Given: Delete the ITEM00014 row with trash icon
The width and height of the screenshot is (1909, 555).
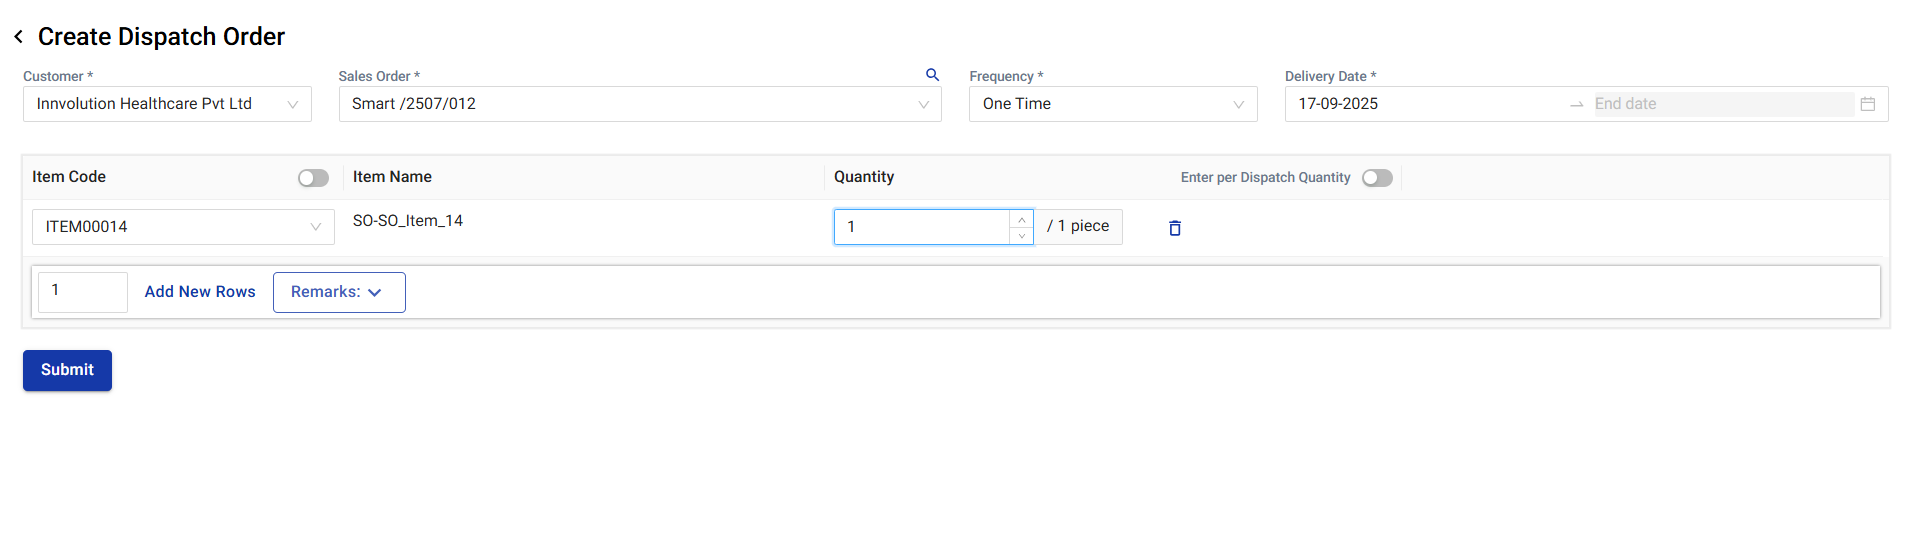Looking at the screenshot, I should pyautogui.click(x=1175, y=228).
